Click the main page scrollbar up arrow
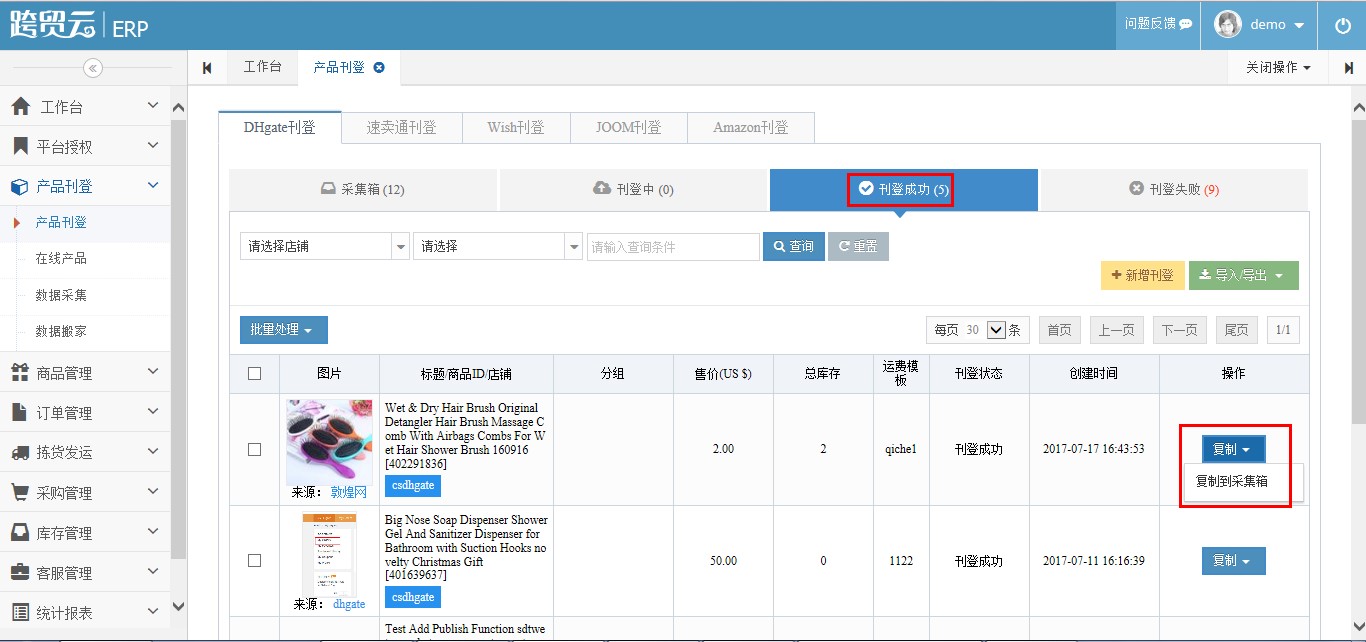1366x642 pixels. coord(1357,107)
